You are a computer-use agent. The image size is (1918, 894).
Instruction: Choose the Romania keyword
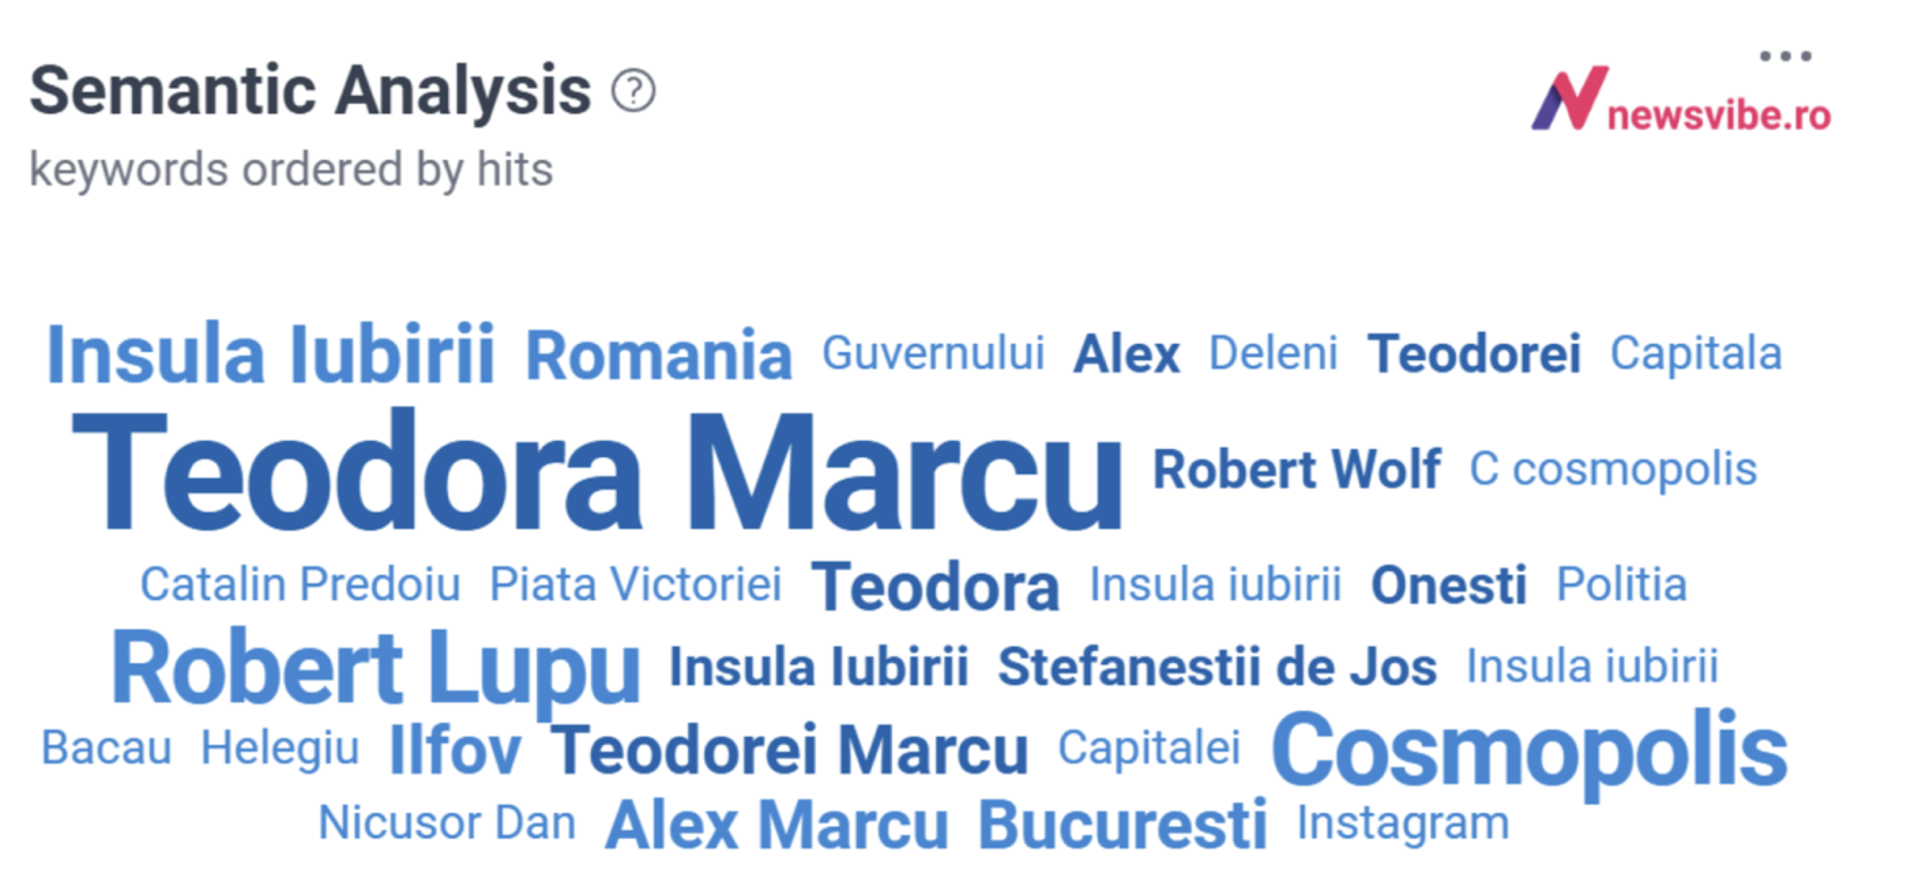[x=659, y=355]
